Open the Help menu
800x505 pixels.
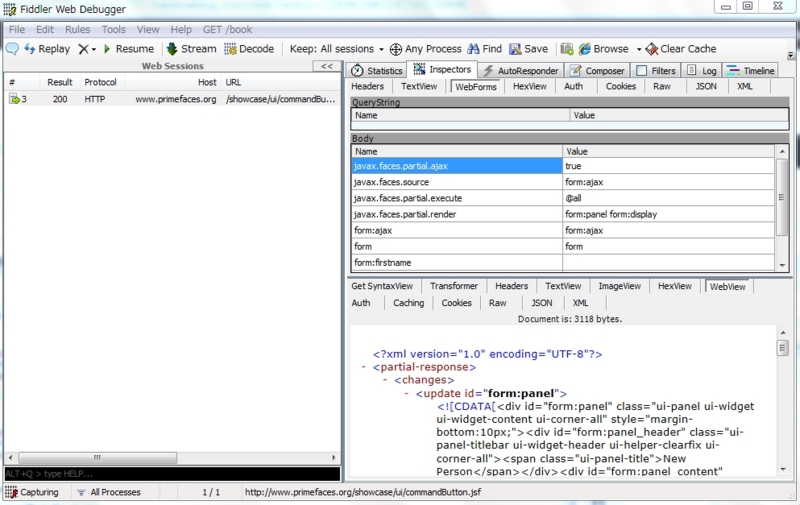click(181, 30)
